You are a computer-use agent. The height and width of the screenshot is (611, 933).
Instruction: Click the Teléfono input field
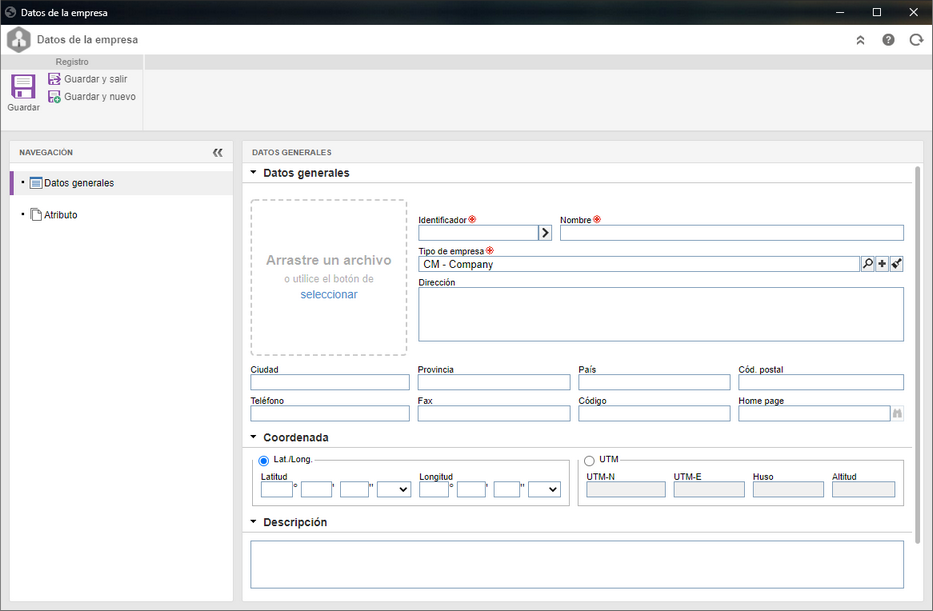(x=330, y=413)
